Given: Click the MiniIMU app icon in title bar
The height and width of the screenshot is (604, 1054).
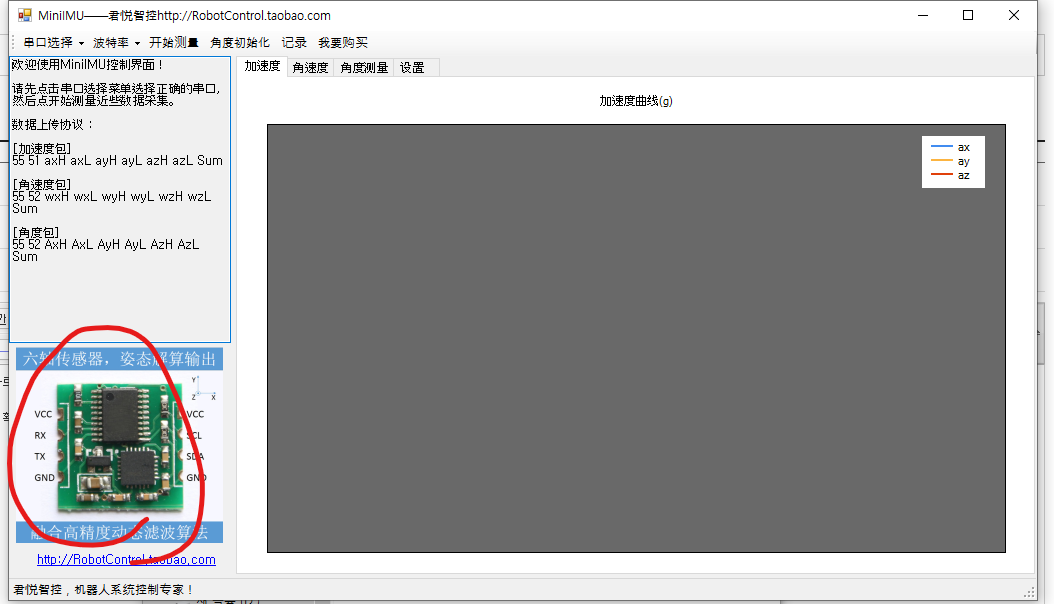Looking at the screenshot, I should pos(25,15).
